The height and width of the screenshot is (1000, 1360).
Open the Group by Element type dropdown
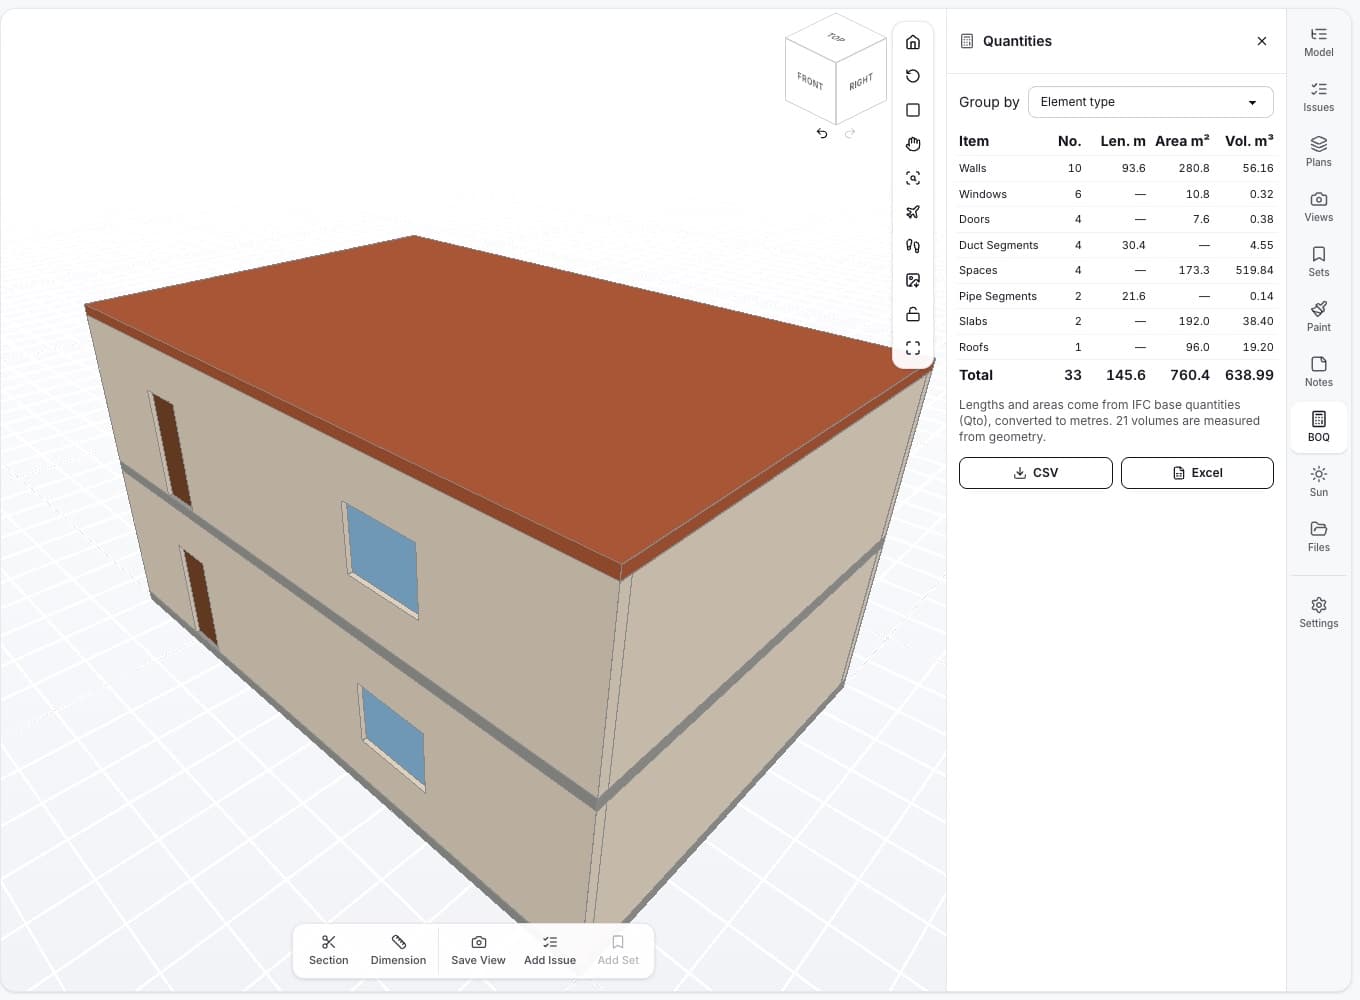point(1150,102)
